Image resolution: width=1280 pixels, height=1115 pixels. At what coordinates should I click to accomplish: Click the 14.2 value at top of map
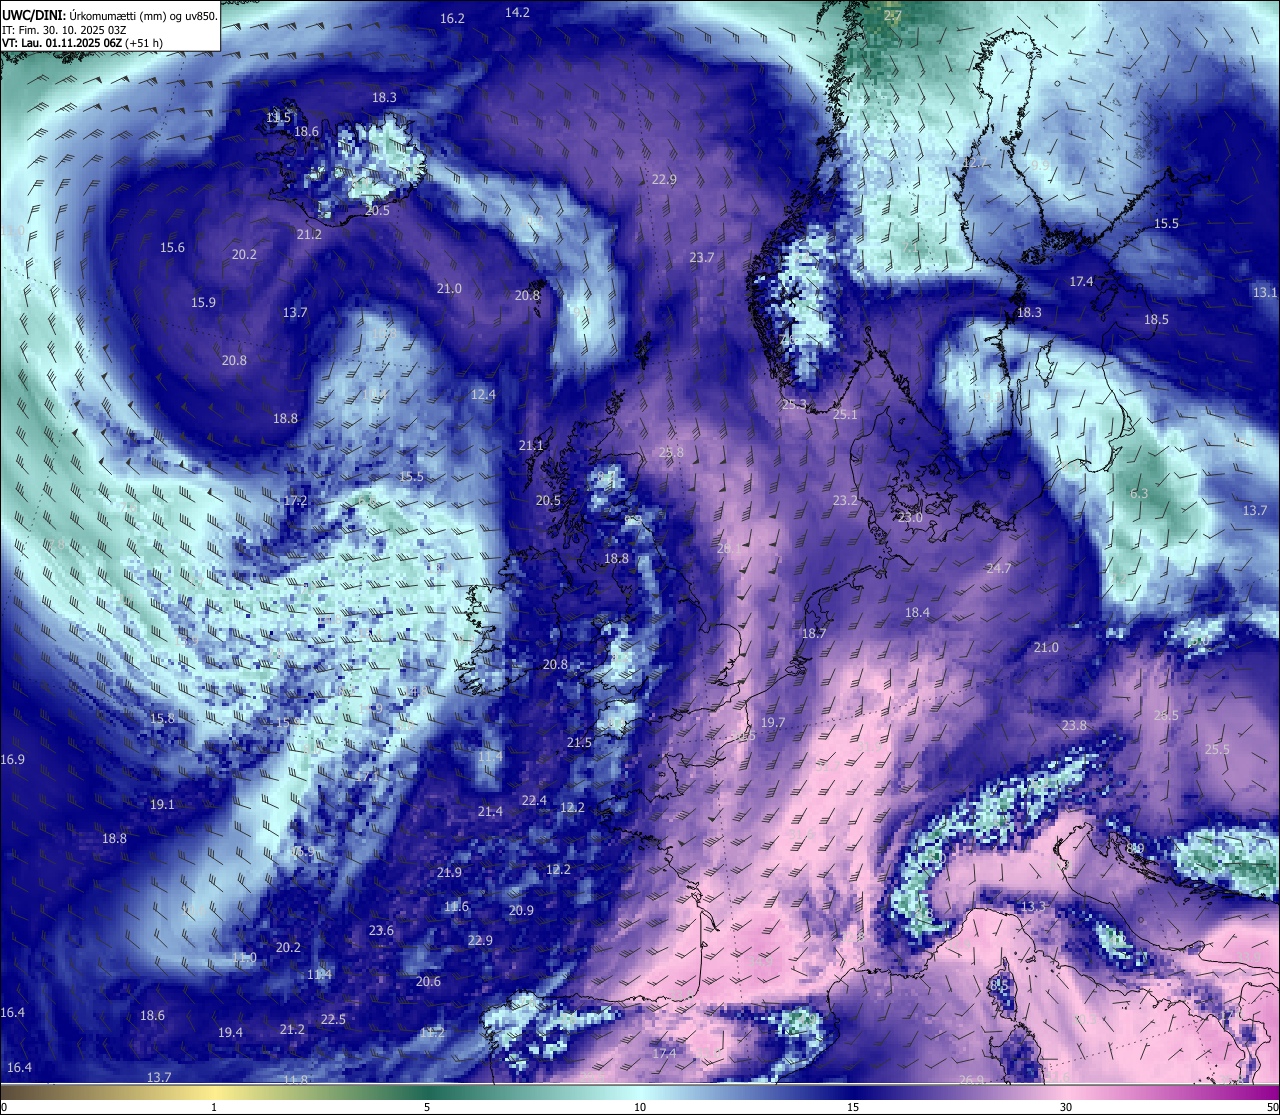pos(517,12)
